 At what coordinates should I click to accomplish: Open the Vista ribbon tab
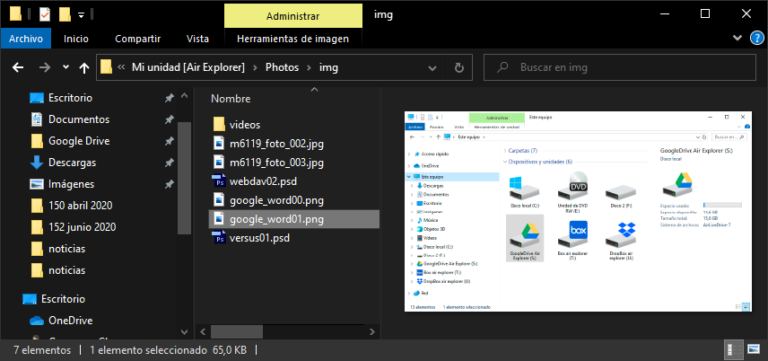pos(197,39)
